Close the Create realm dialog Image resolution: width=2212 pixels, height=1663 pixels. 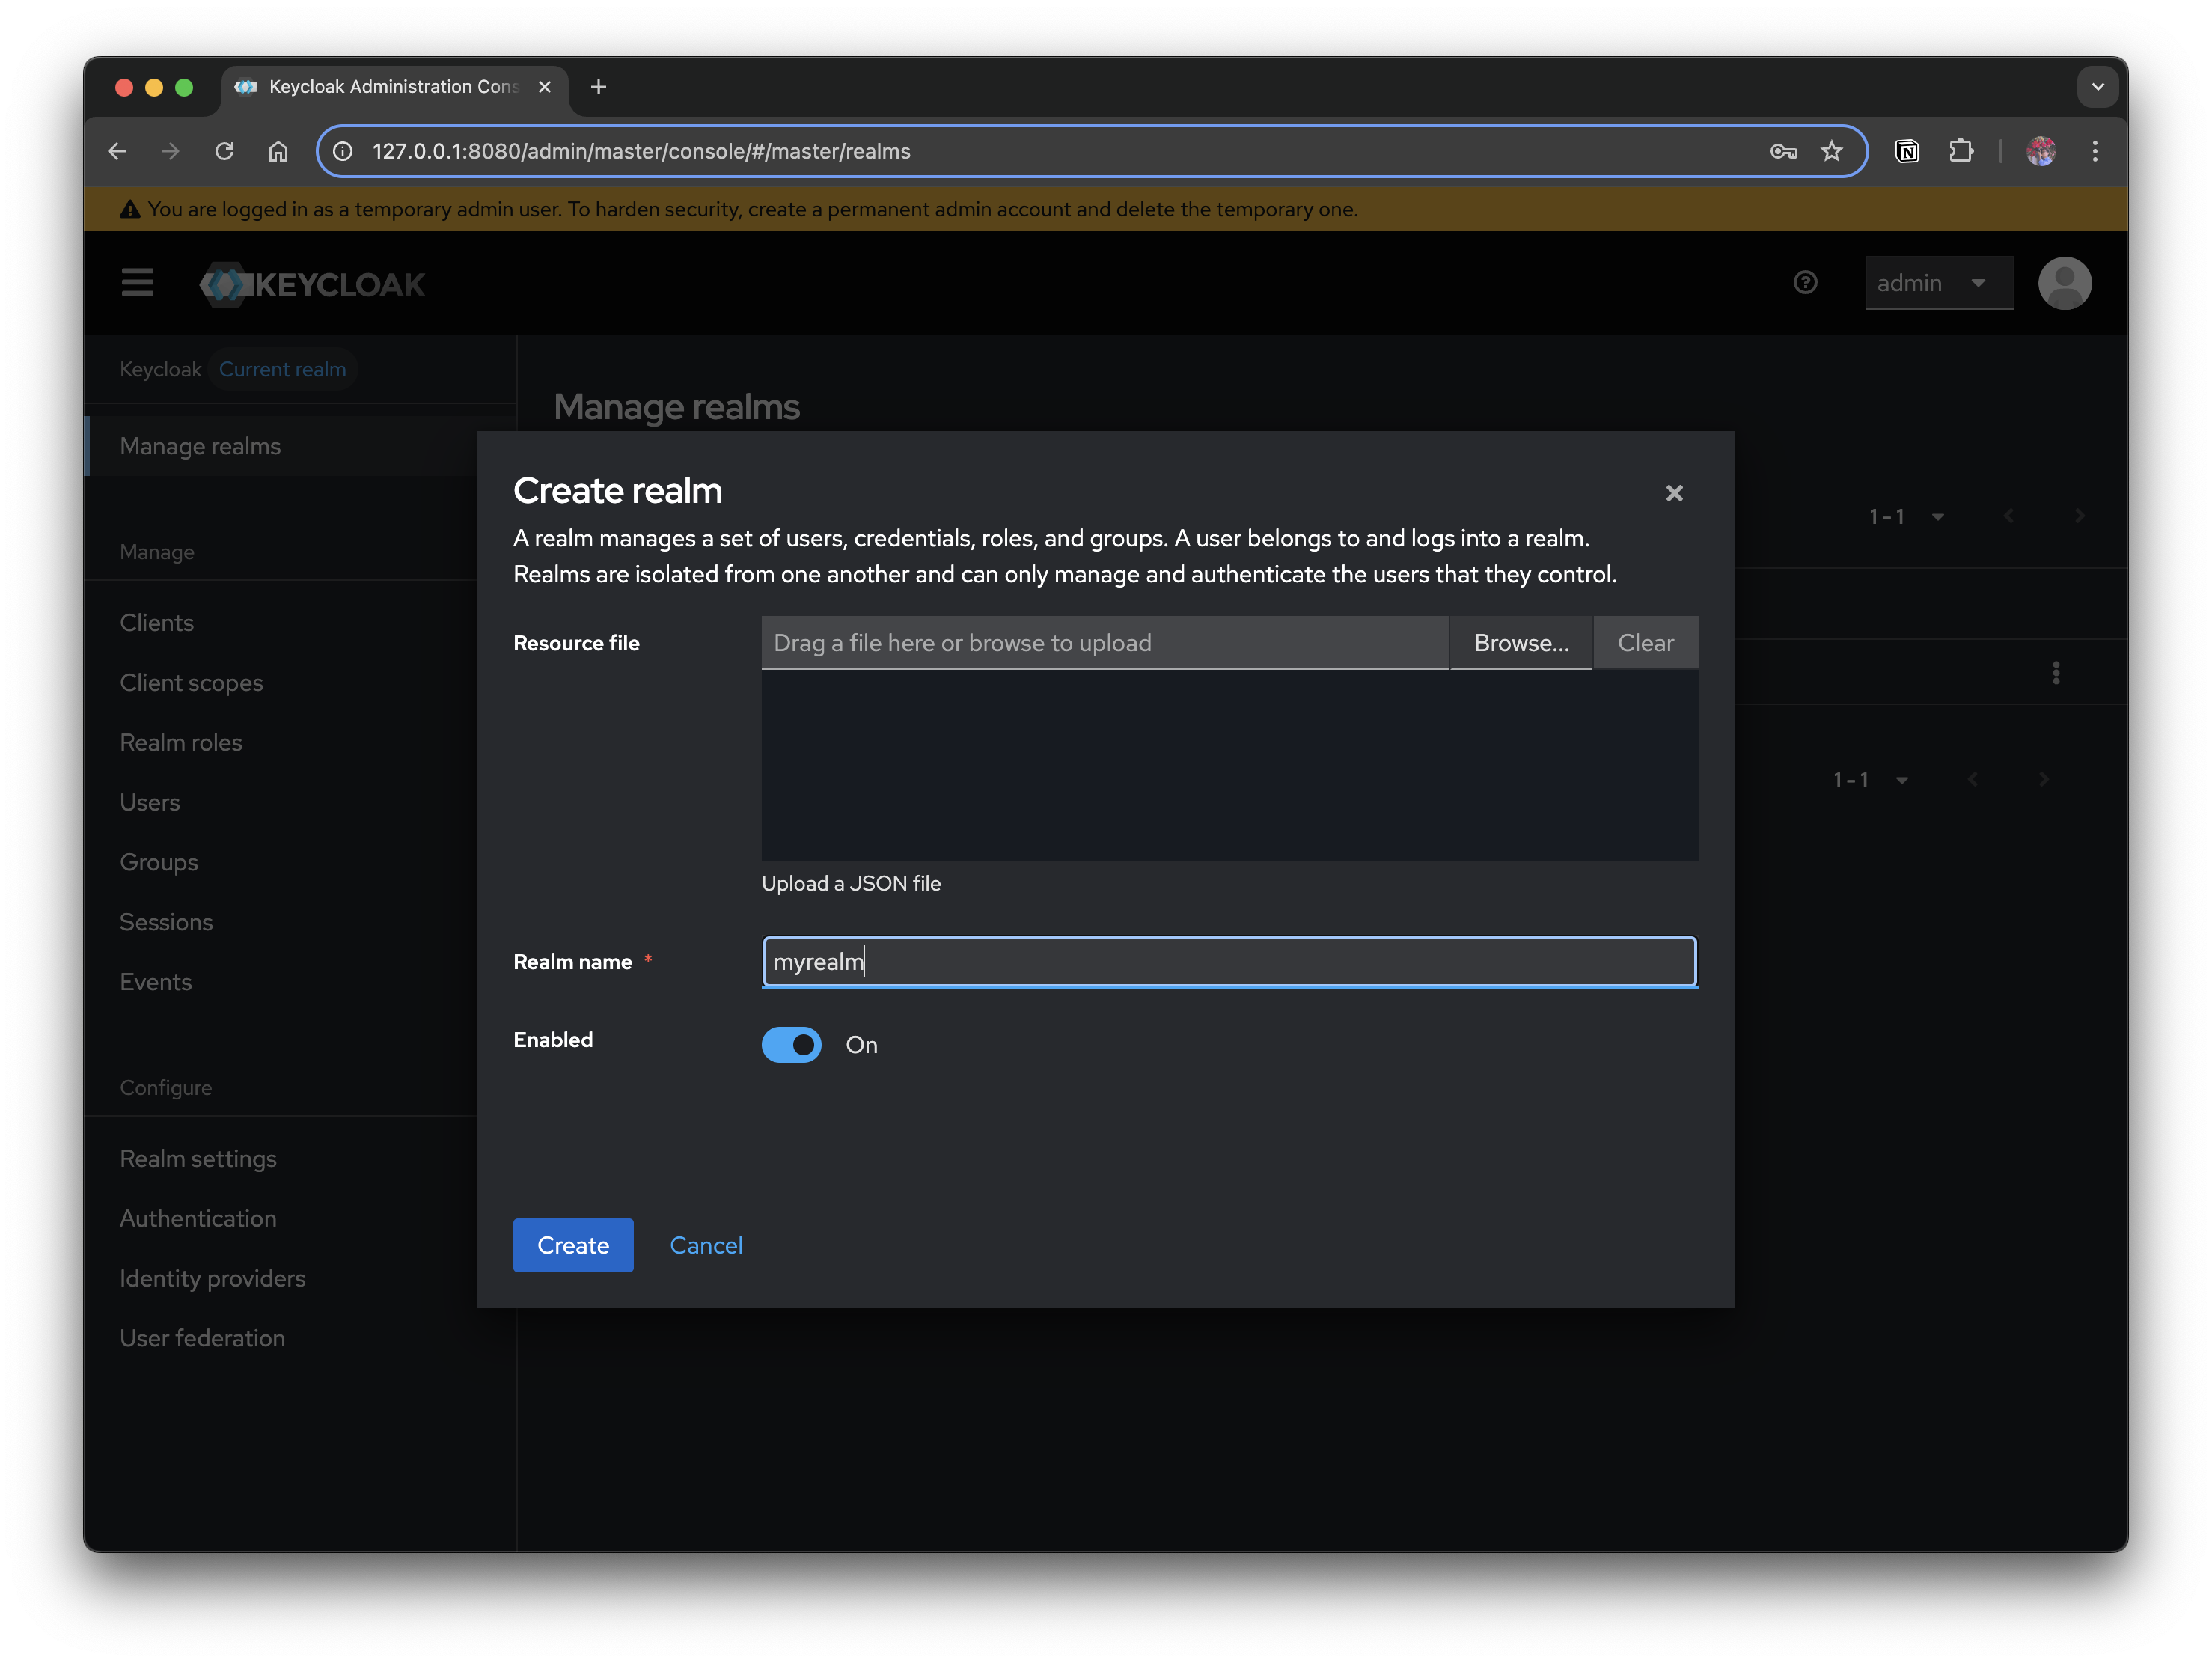tap(1674, 493)
